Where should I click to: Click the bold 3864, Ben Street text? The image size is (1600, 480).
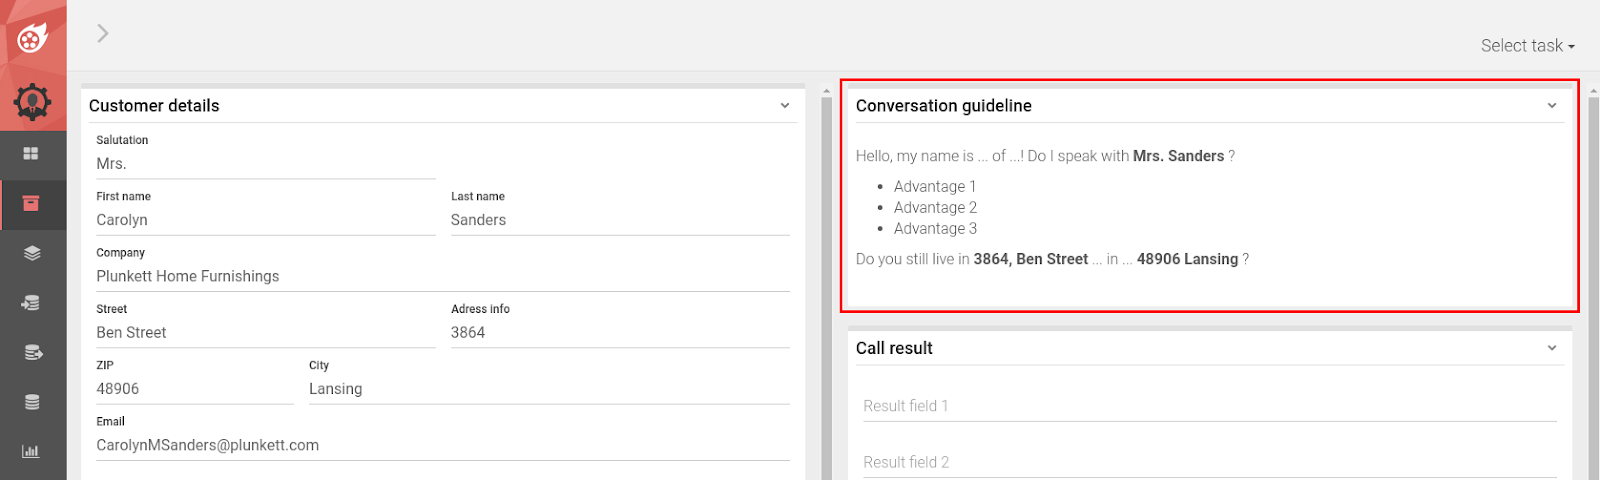[1031, 259]
